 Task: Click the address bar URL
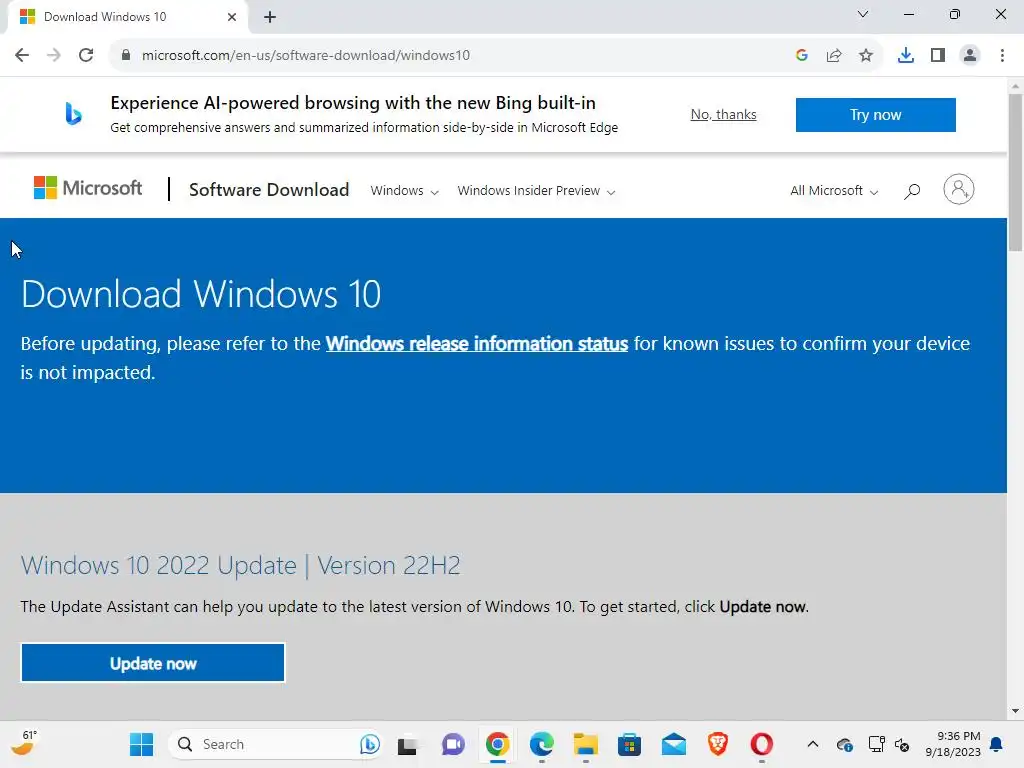click(x=306, y=56)
